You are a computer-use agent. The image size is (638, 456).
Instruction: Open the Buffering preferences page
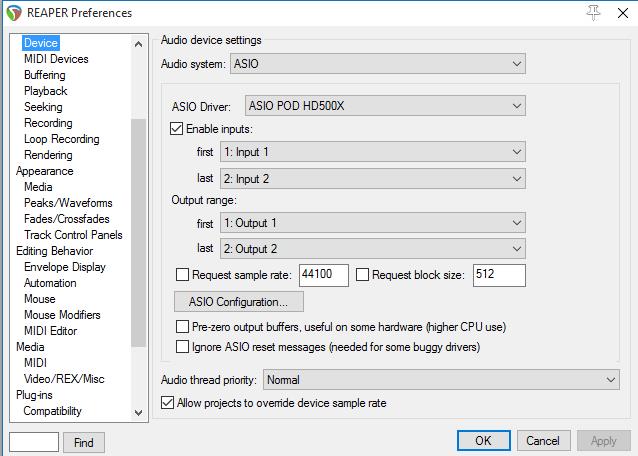(45, 75)
